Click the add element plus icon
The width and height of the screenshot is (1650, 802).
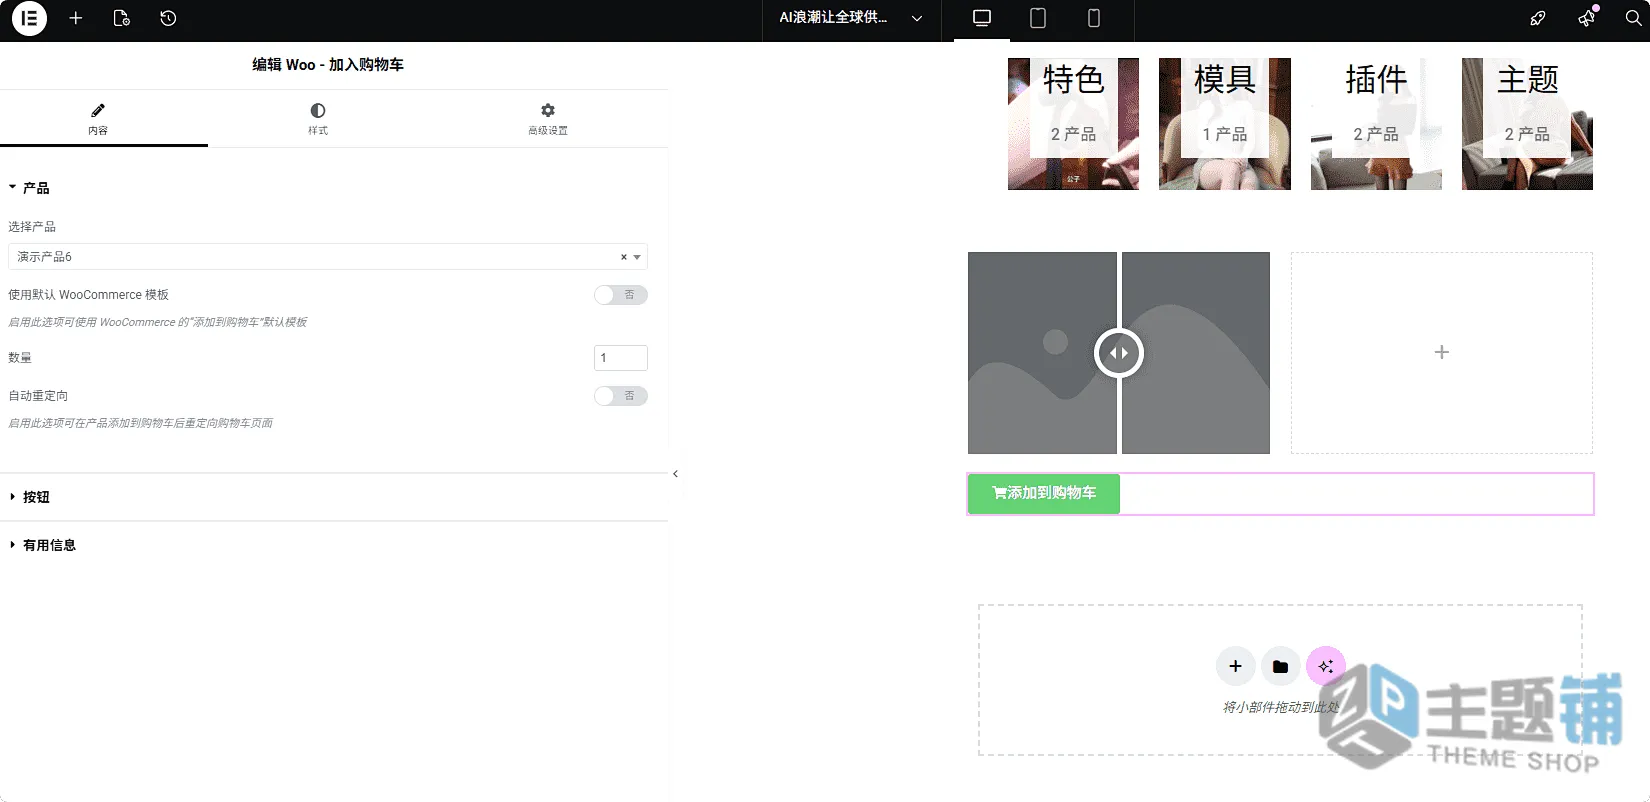pos(75,18)
